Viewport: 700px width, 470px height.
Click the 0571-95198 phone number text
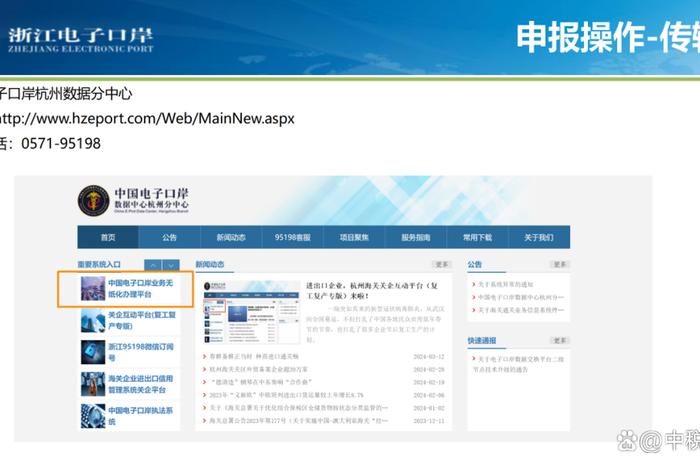[61, 143]
